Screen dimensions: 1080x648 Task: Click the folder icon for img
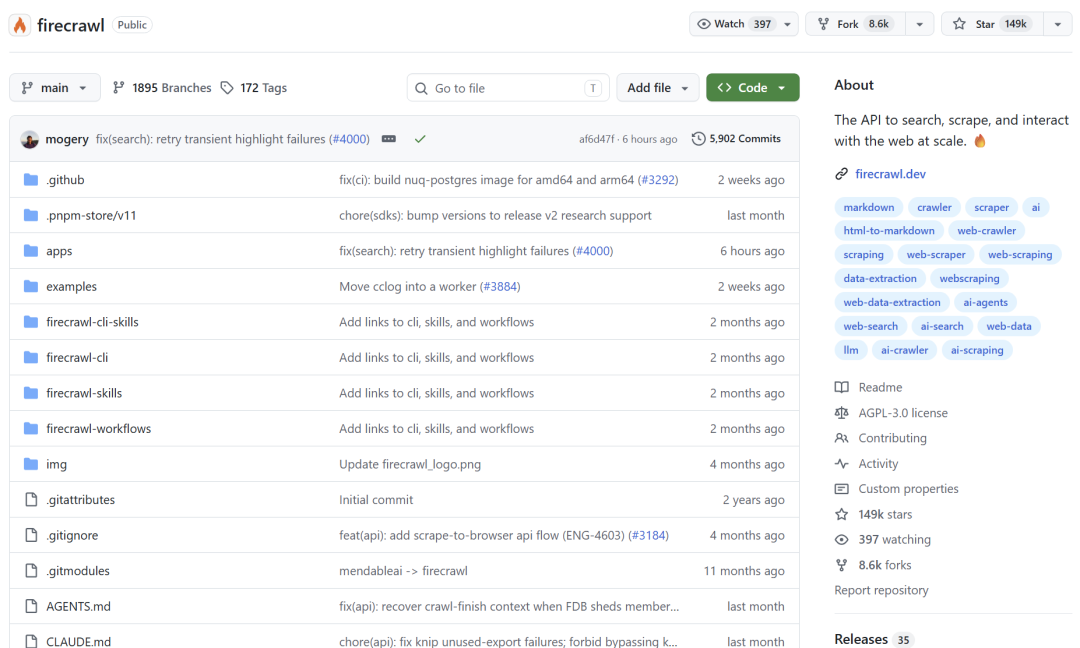[x=31, y=464]
